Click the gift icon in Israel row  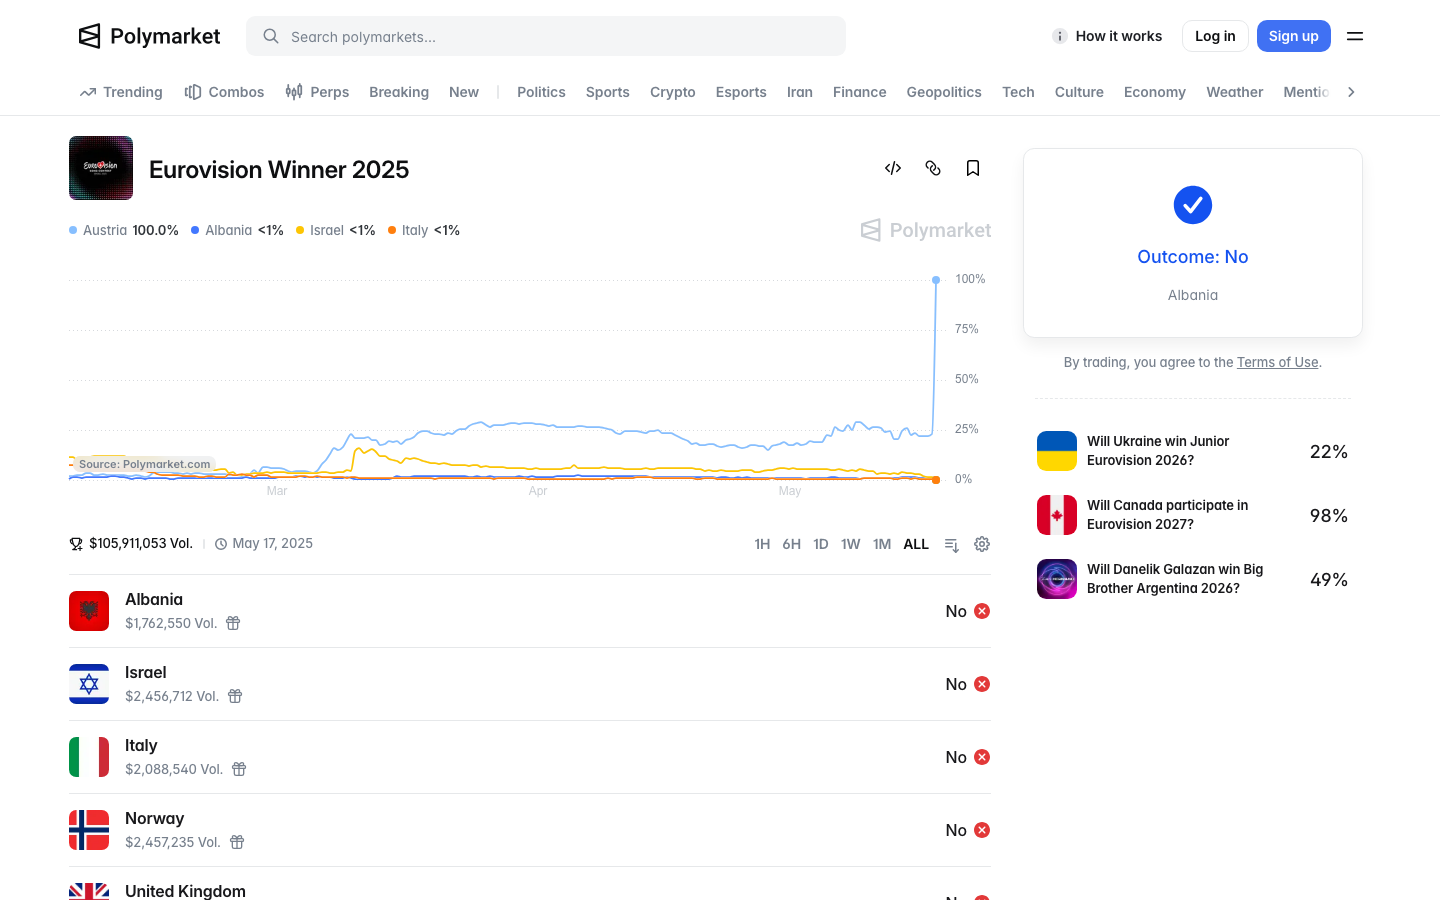pyautogui.click(x=235, y=696)
